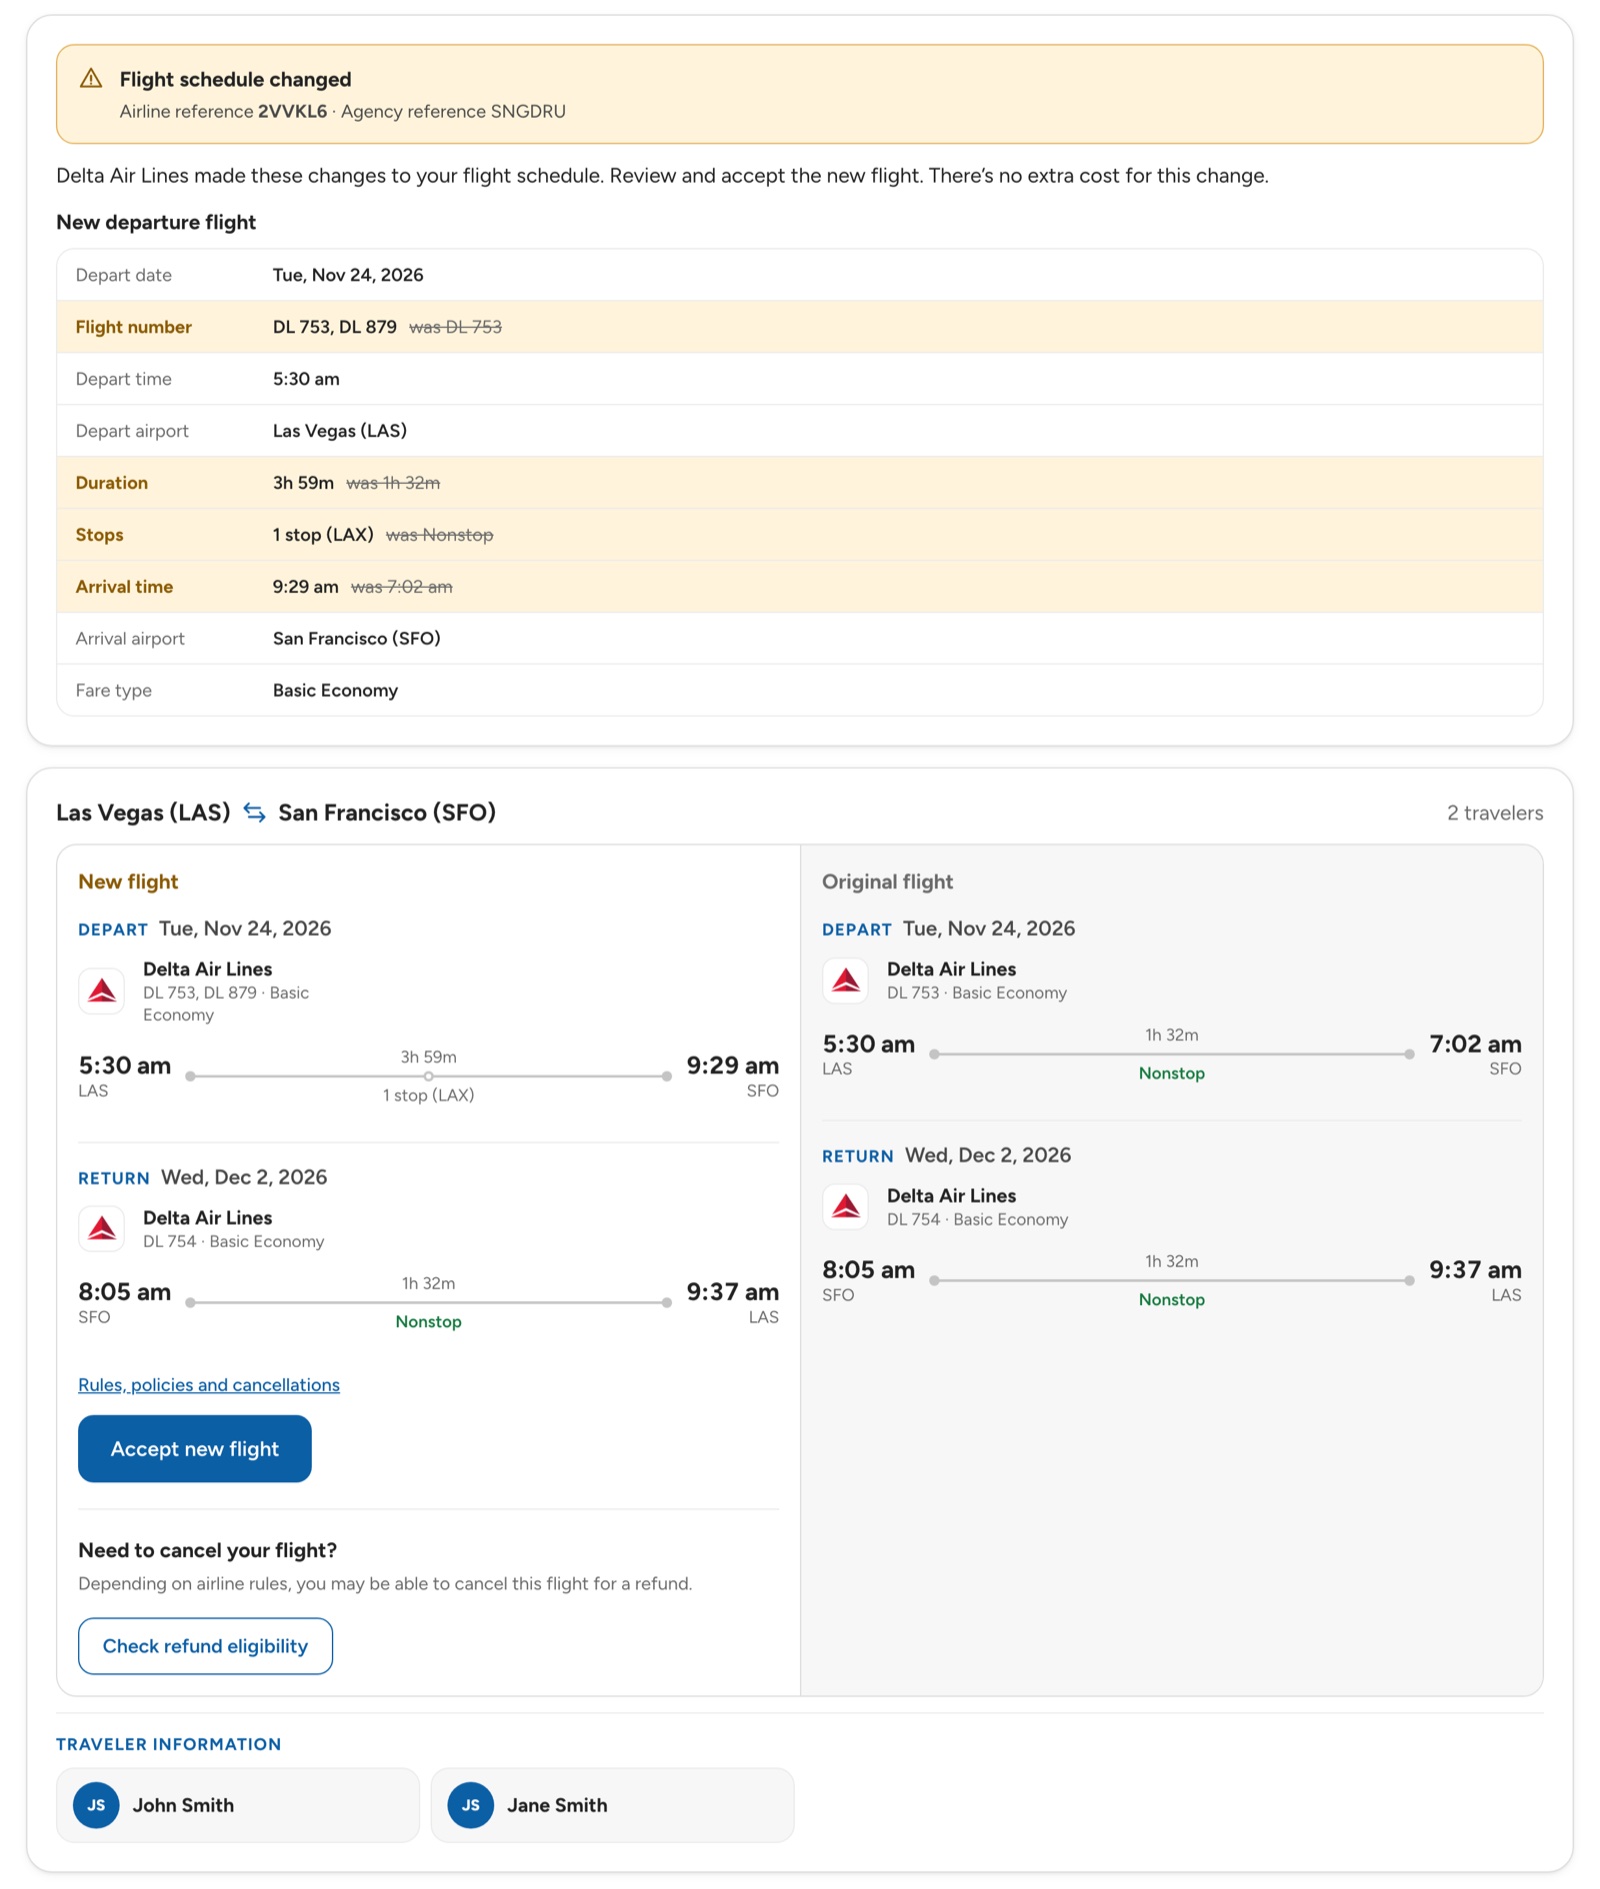Click the Duration row label in table
The image size is (1600, 1889).
coord(112,483)
